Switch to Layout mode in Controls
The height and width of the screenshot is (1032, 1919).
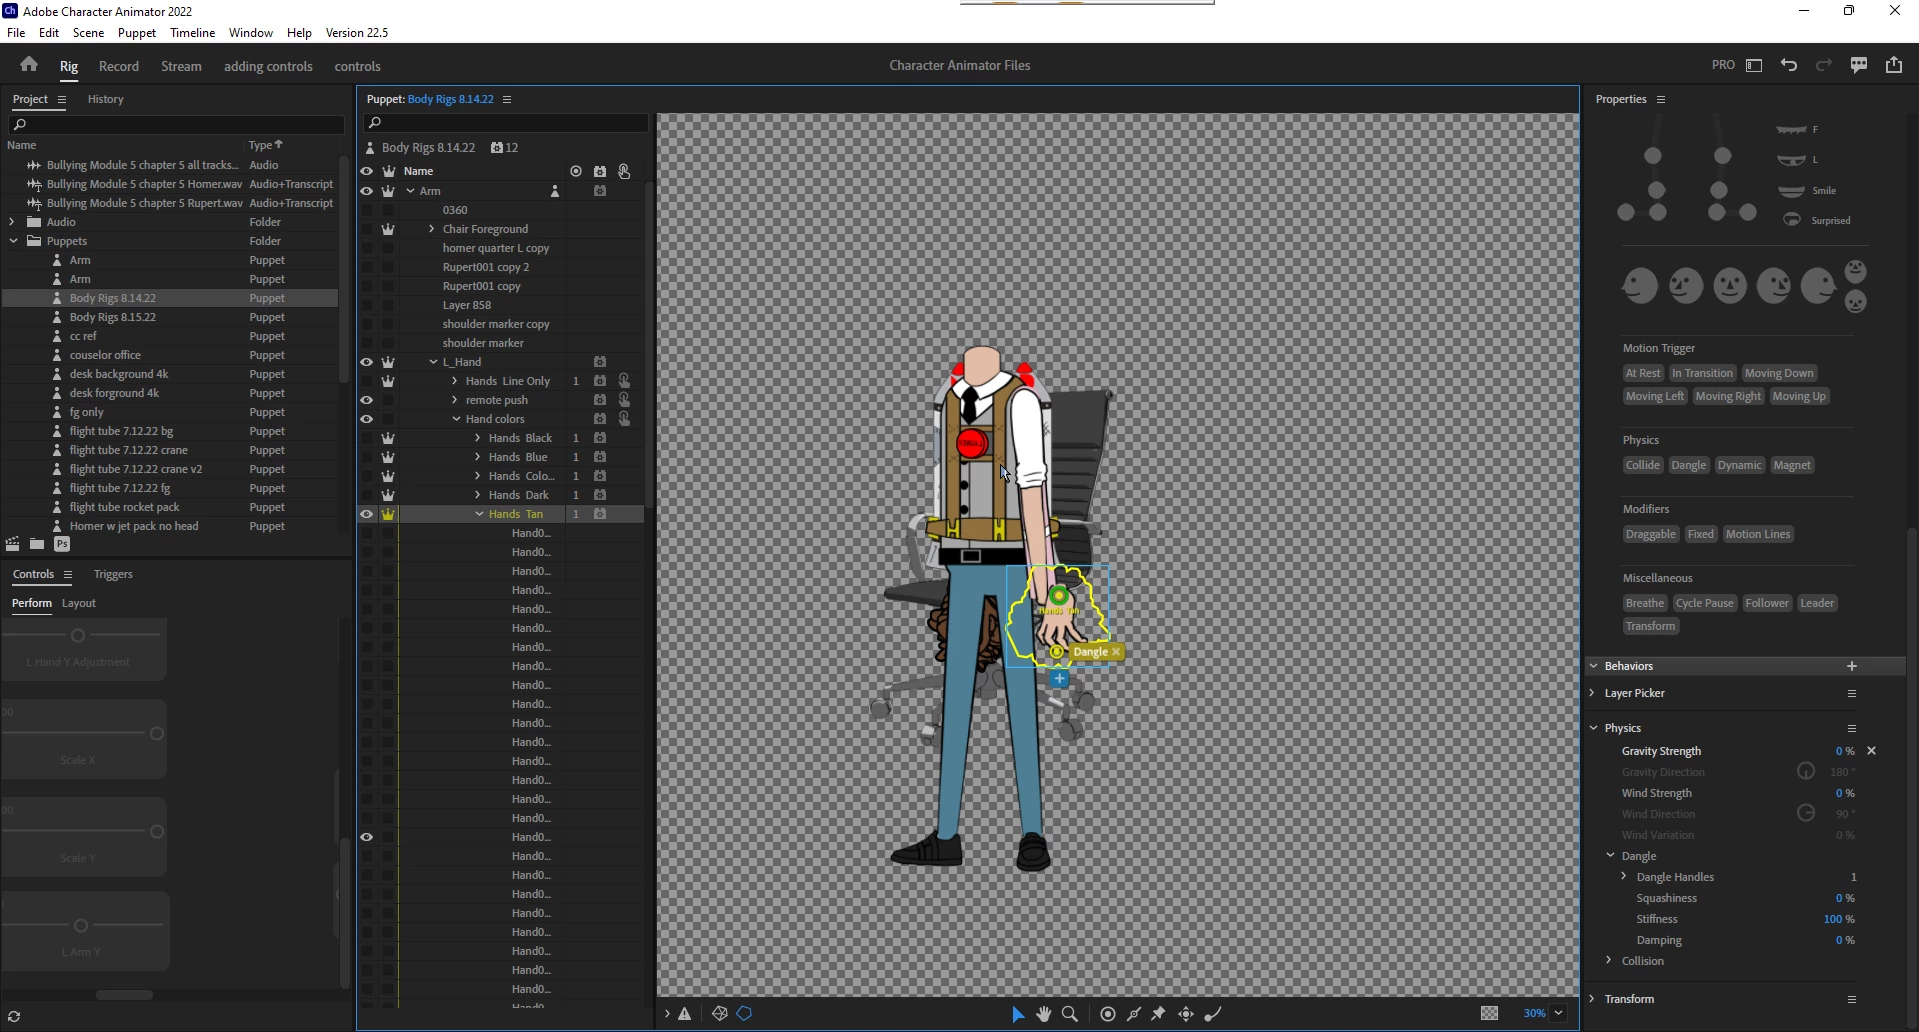point(79,603)
